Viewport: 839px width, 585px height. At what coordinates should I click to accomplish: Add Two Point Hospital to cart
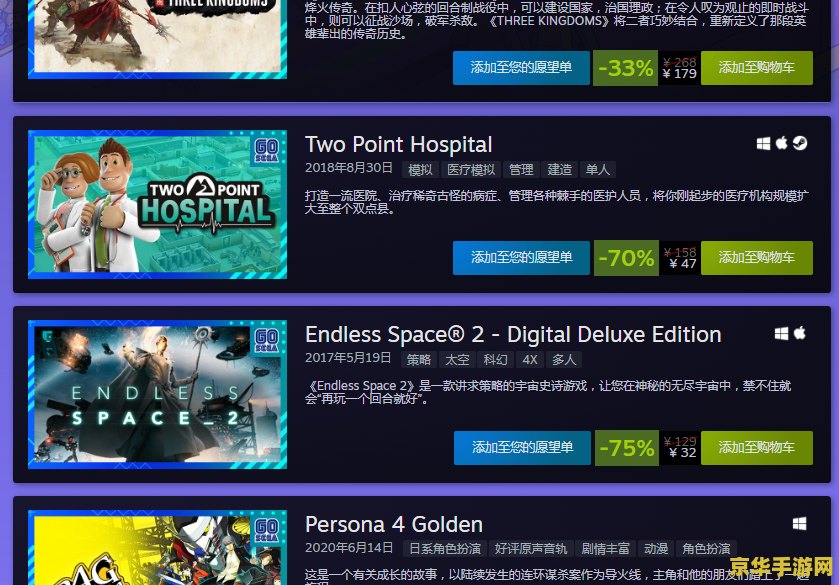757,257
